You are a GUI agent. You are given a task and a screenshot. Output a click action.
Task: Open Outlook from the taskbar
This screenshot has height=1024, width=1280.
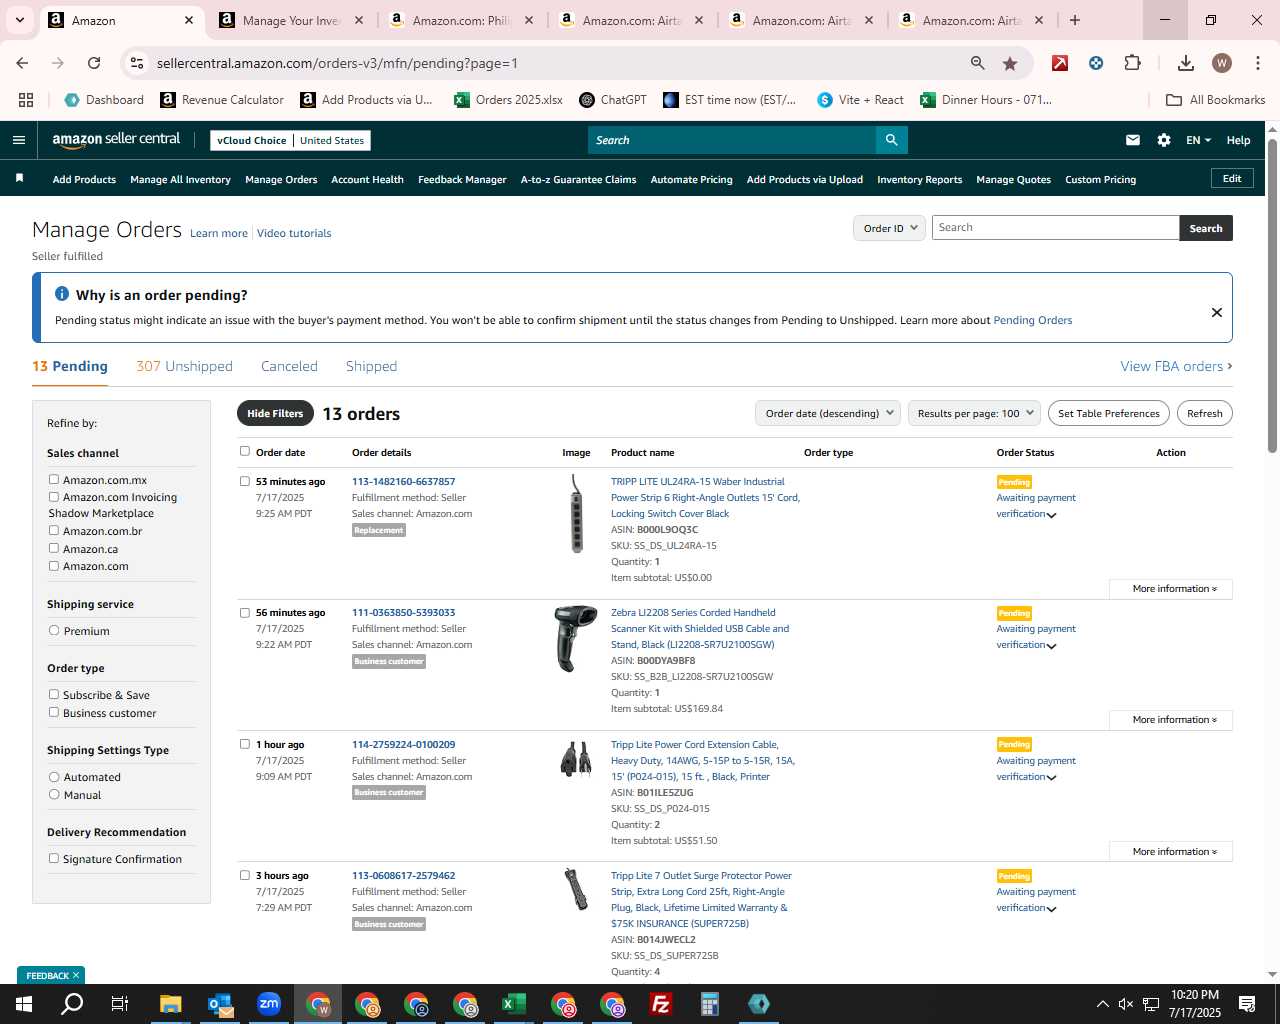(x=220, y=1004)
